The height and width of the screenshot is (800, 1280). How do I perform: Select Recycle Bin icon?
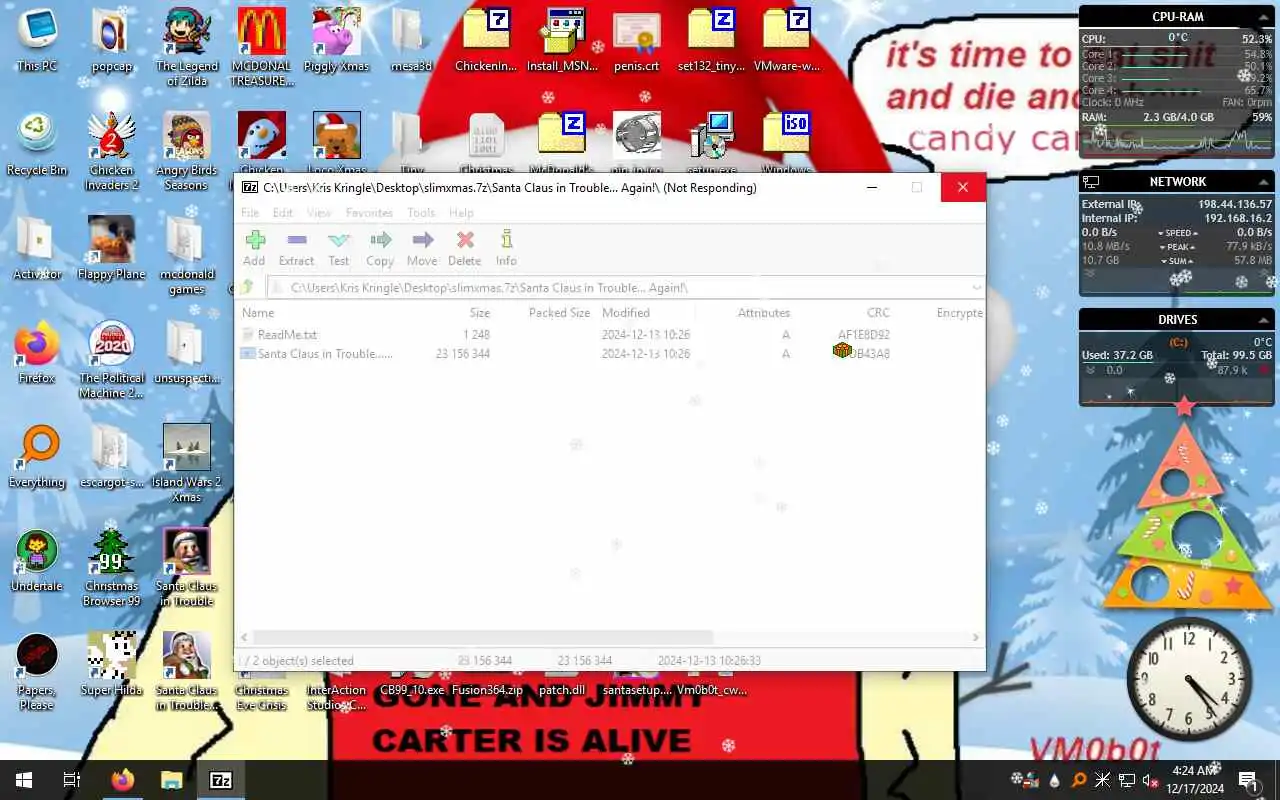[x=37, y=145]
